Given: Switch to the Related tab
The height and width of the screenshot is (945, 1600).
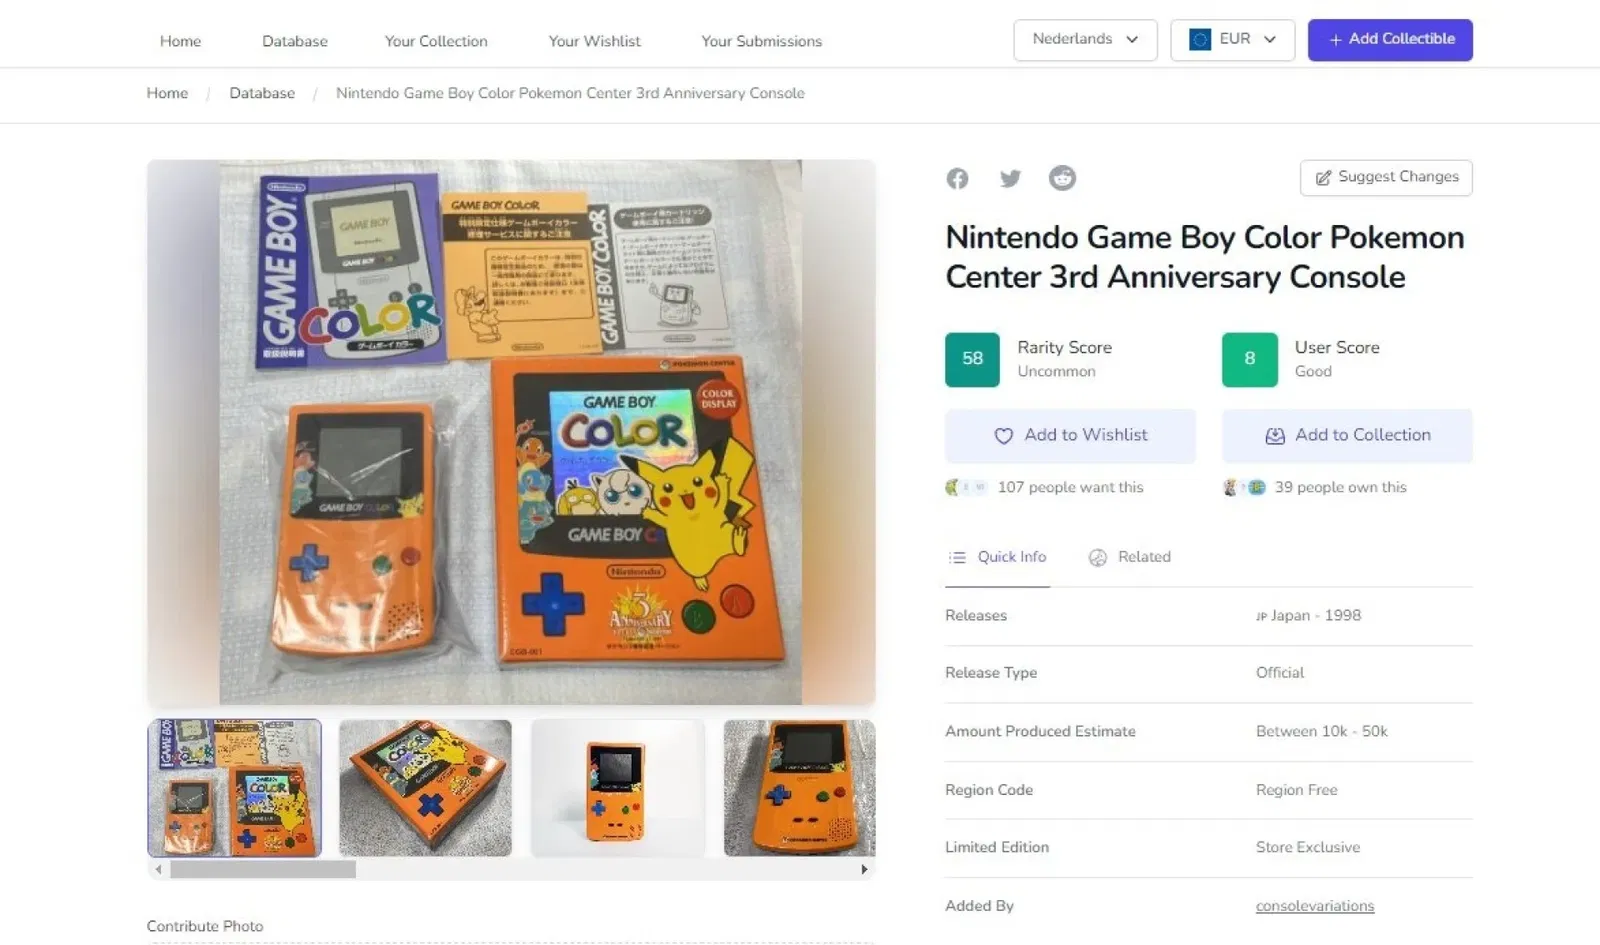Looking at the screenshot, I should coord(1130,557).
